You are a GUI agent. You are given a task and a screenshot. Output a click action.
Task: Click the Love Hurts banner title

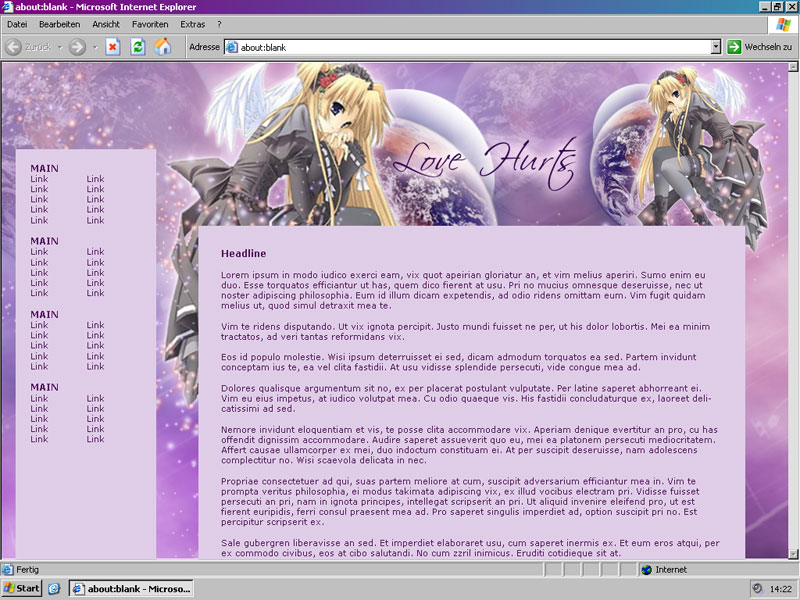click(x=485, y=162)
